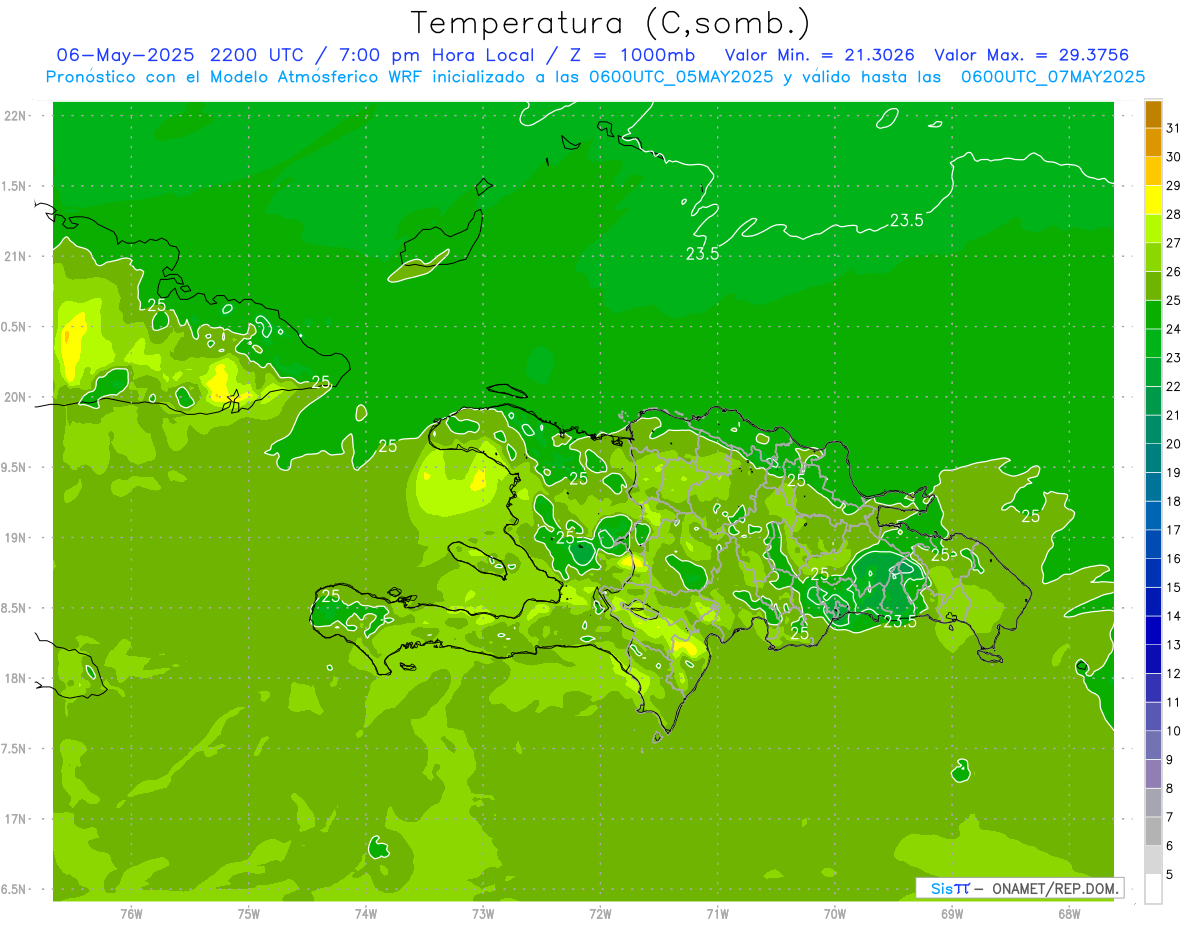
Task: Click the yellow legend swatch between 28 and 29
Action: click(1153, 200)
